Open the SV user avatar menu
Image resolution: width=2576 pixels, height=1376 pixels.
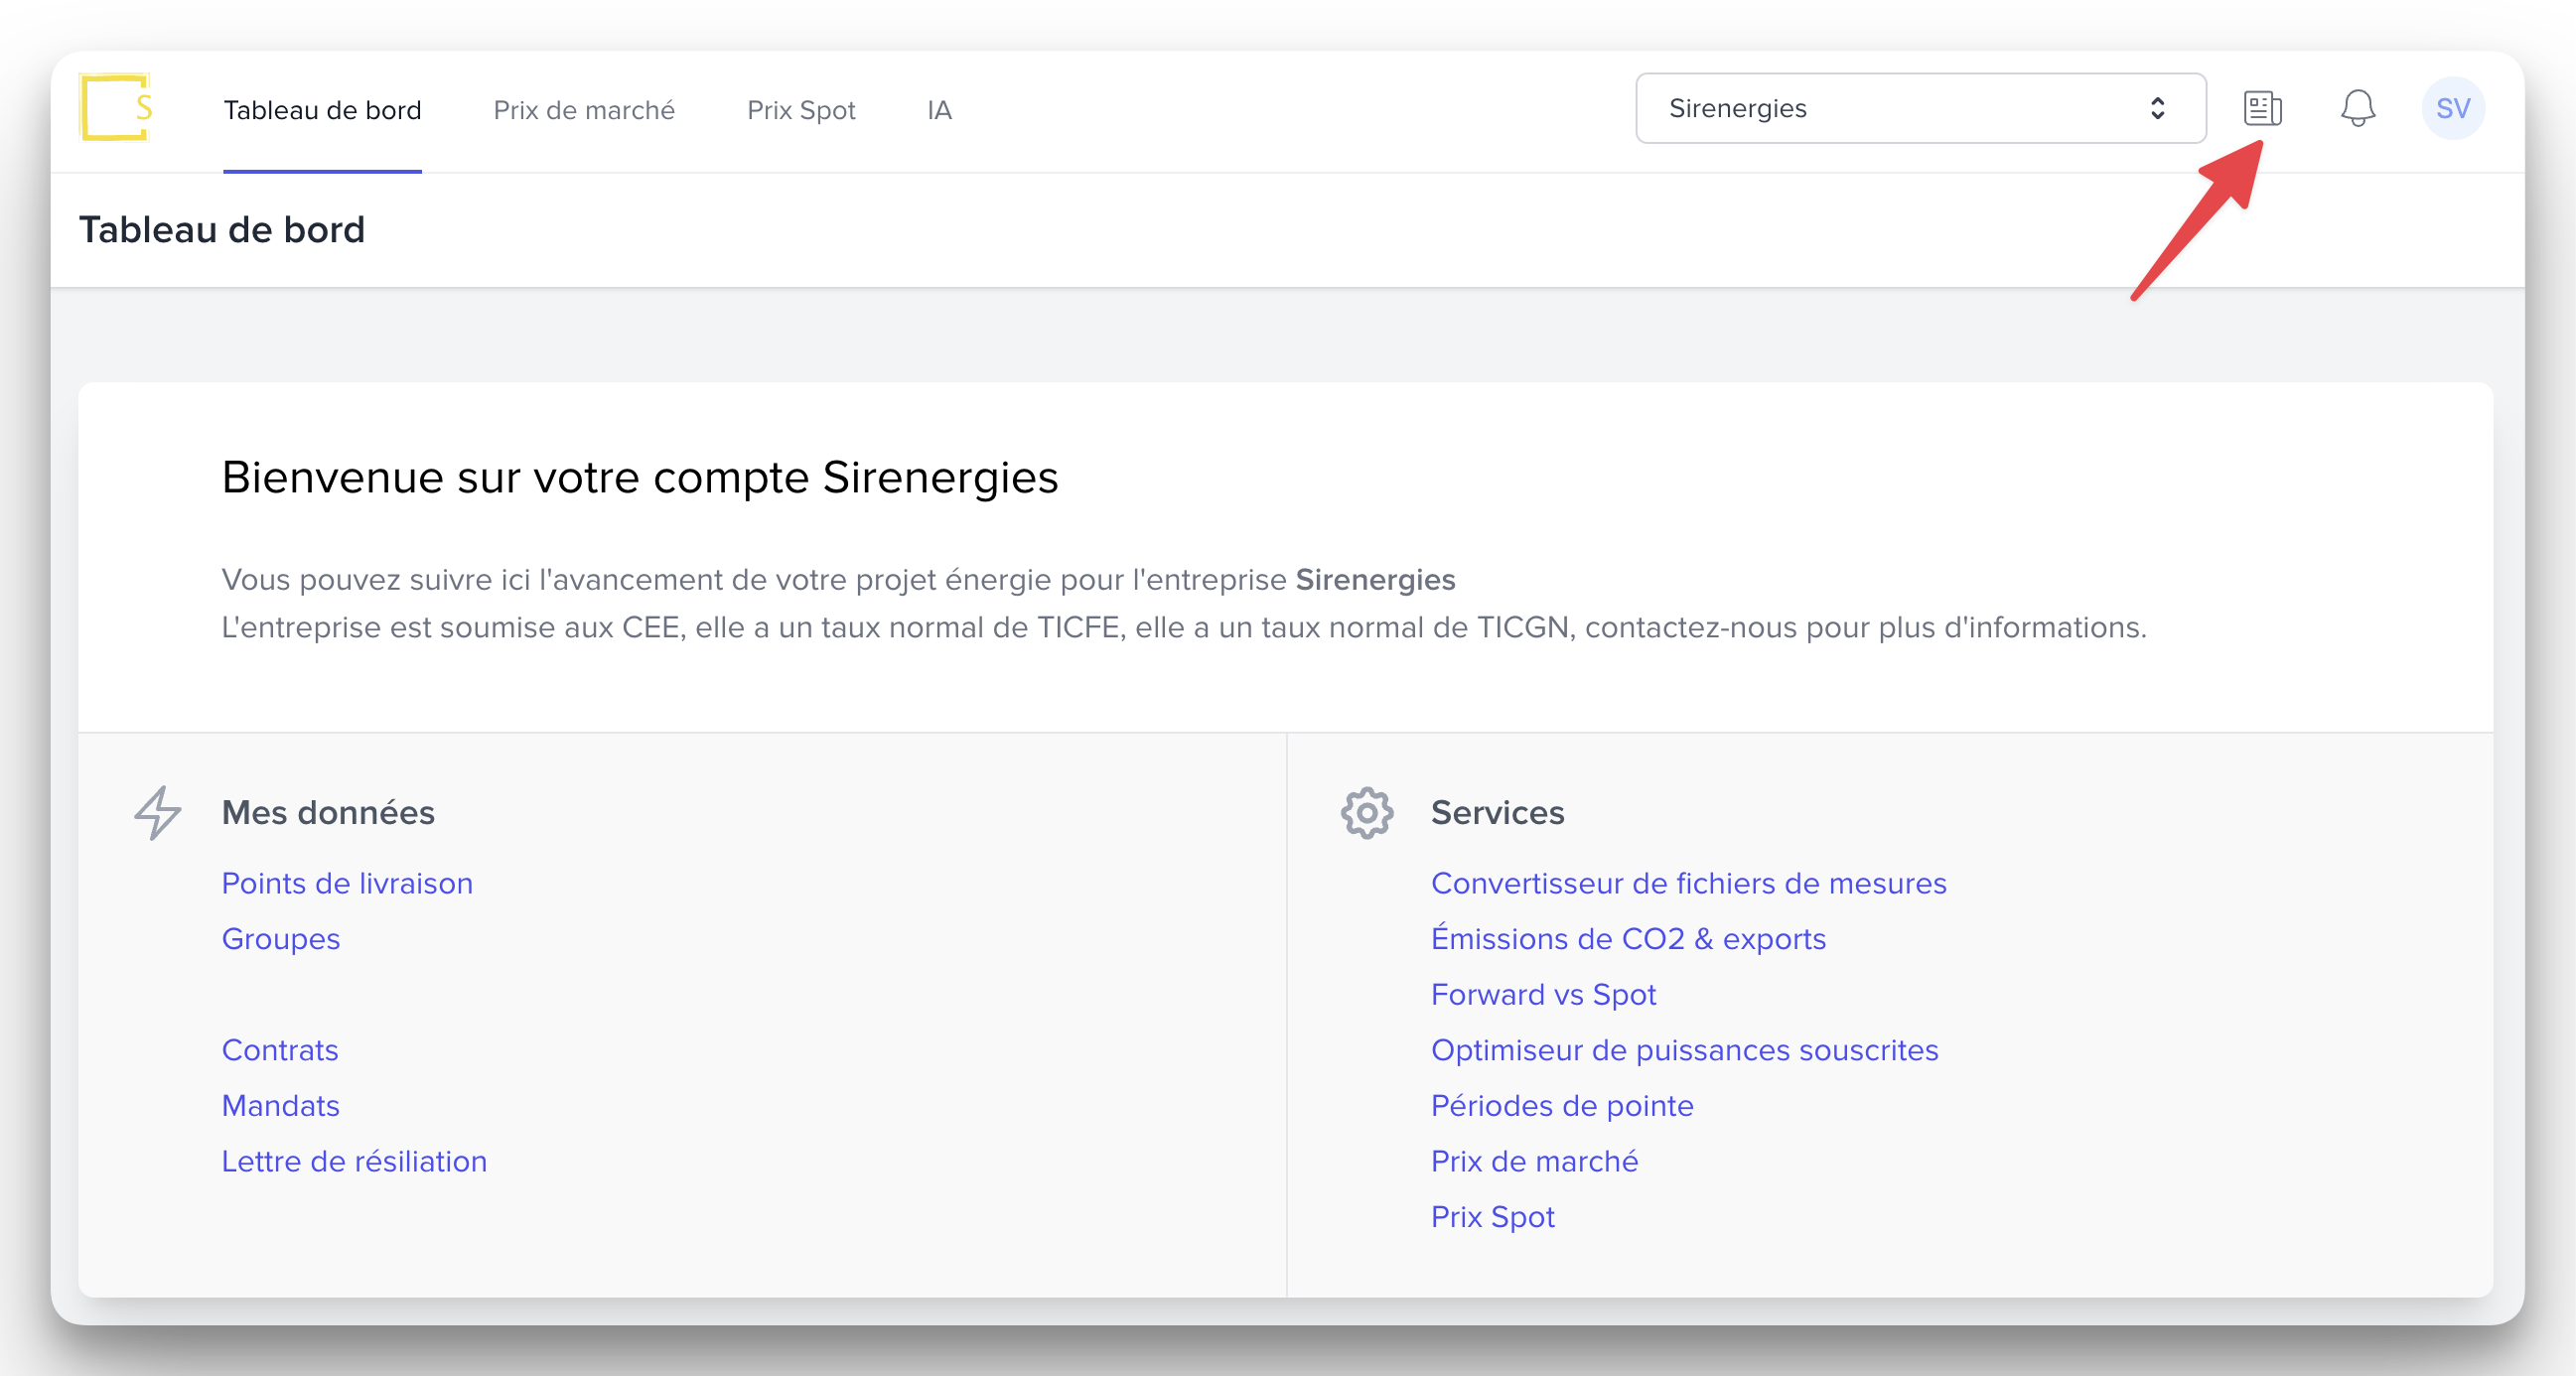tap(2452, 108)
